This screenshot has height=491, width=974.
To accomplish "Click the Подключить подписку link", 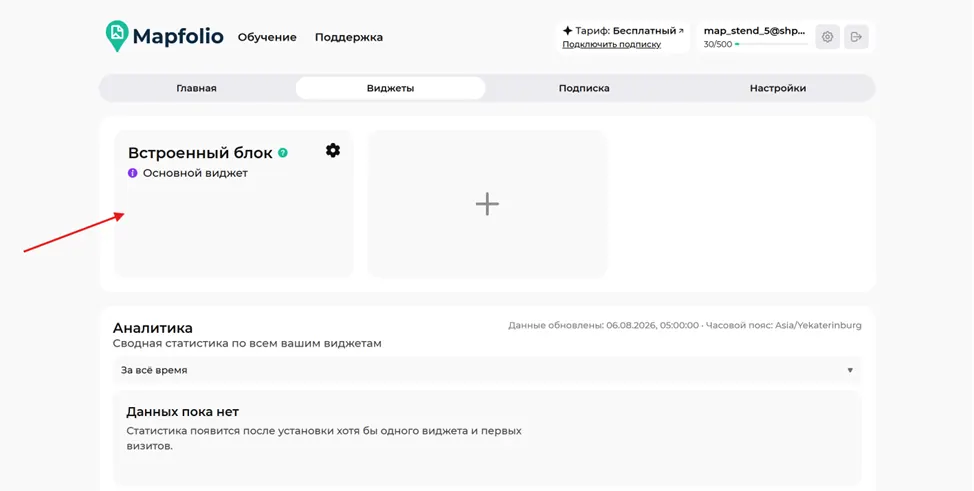I will [x=611, y=45].
